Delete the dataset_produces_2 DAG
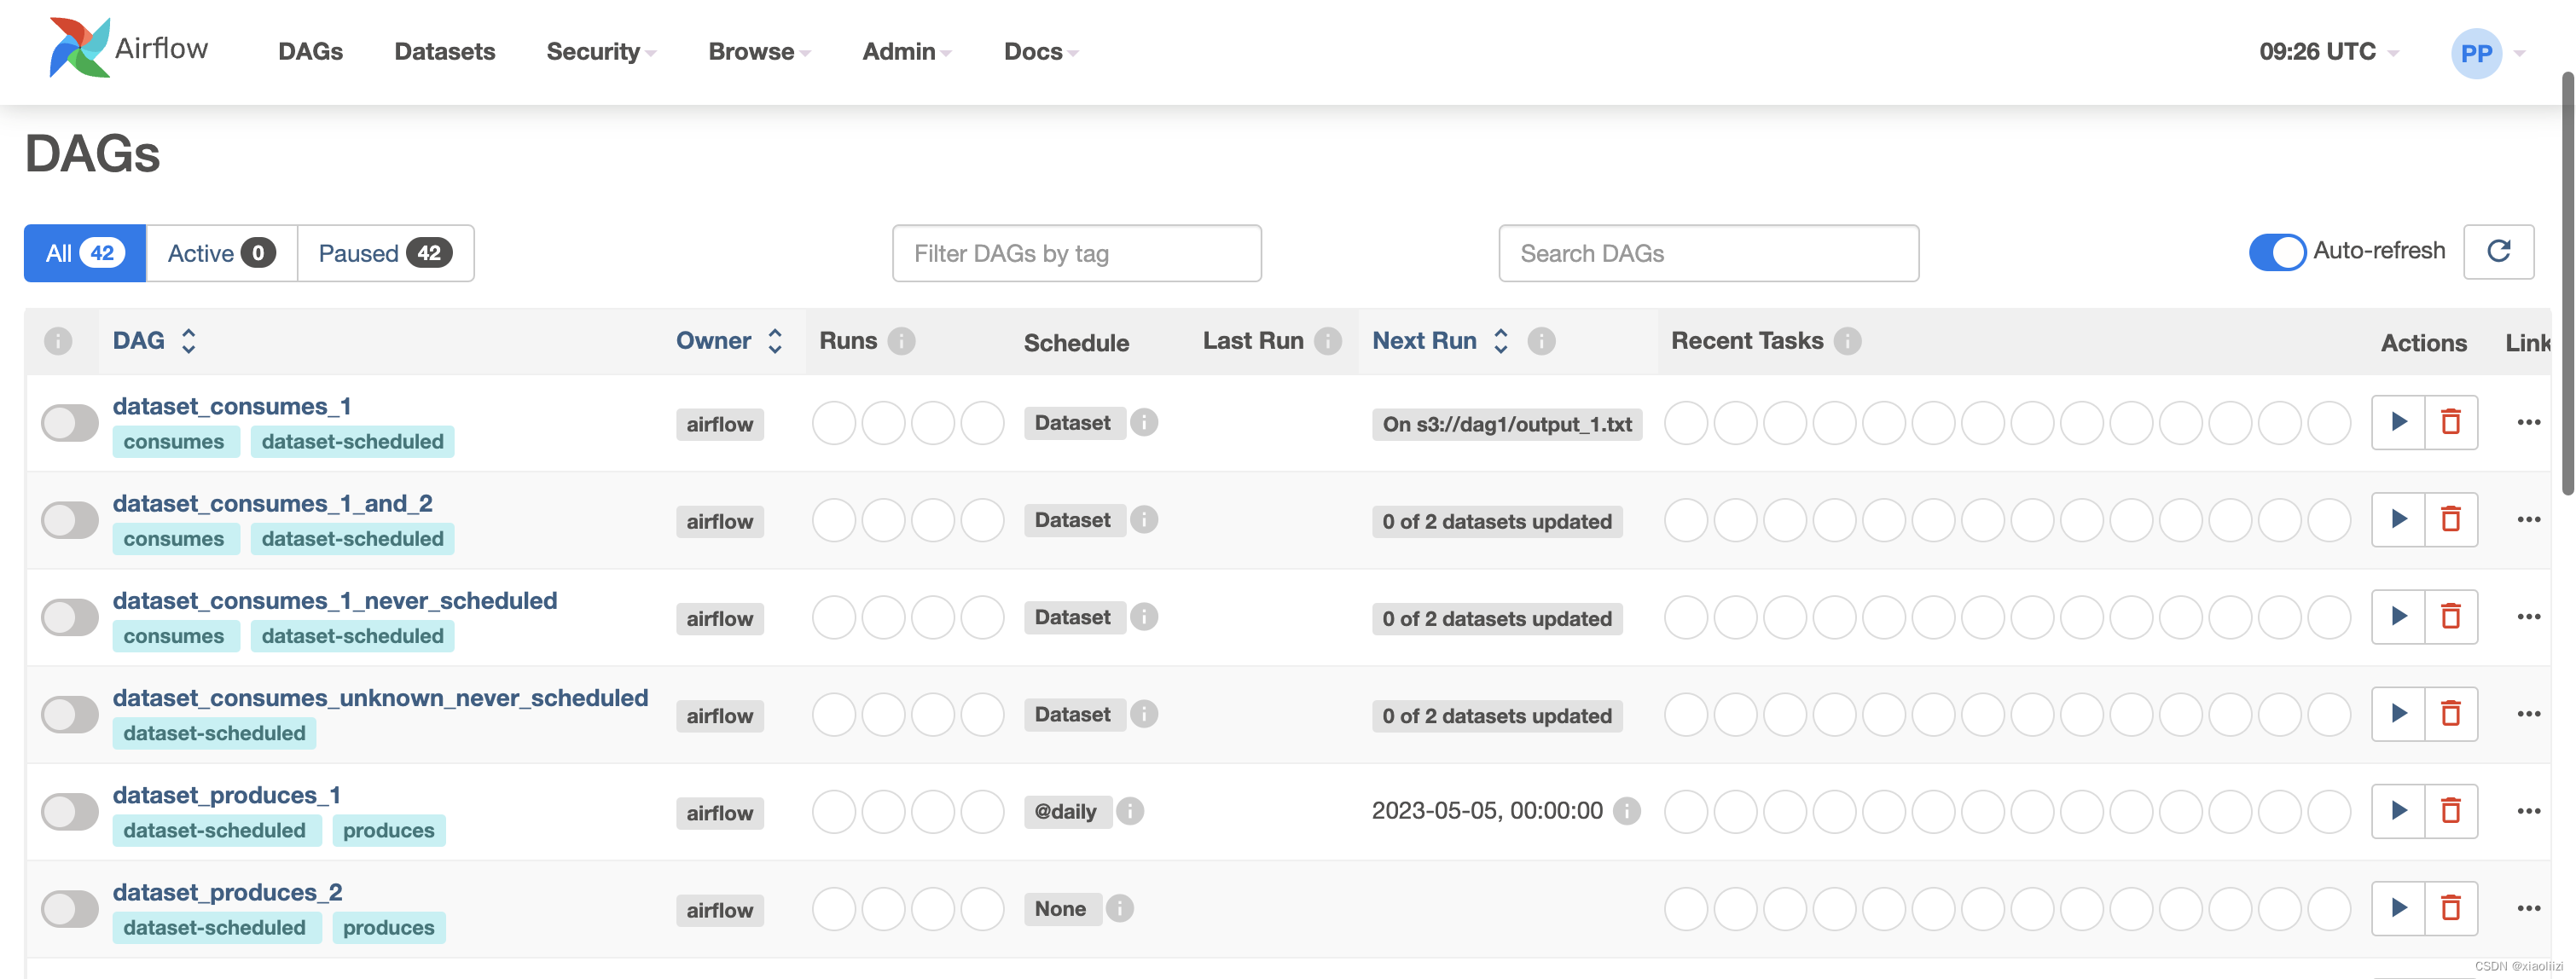2576x979 pixels. (2450, 908)
